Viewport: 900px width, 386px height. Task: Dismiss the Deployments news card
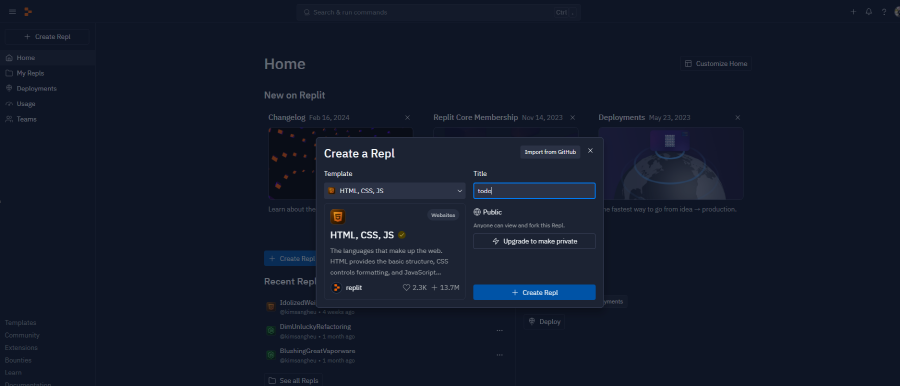tap(738, 118)
